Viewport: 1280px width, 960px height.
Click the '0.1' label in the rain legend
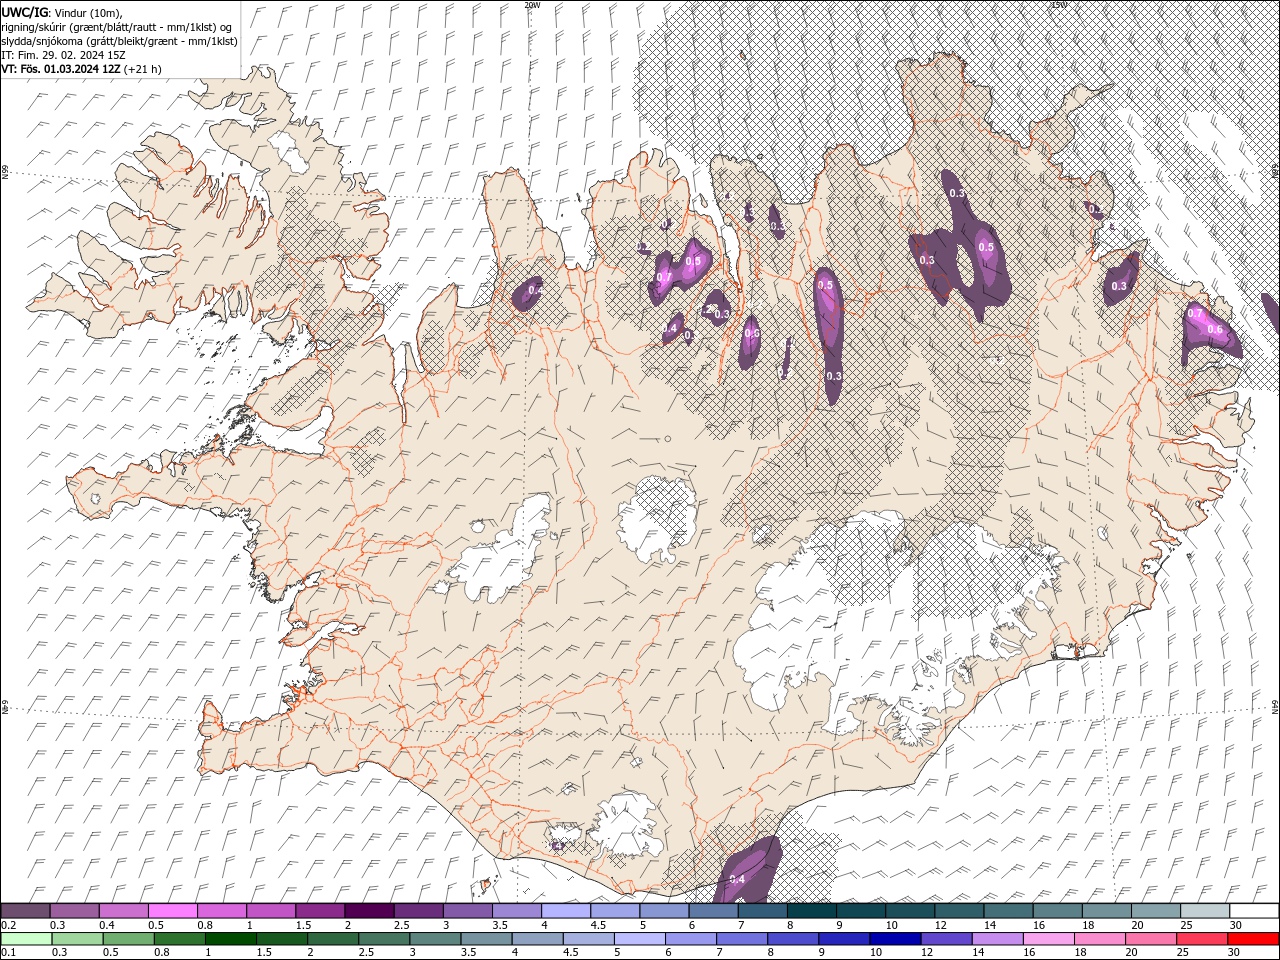[9, 953]
